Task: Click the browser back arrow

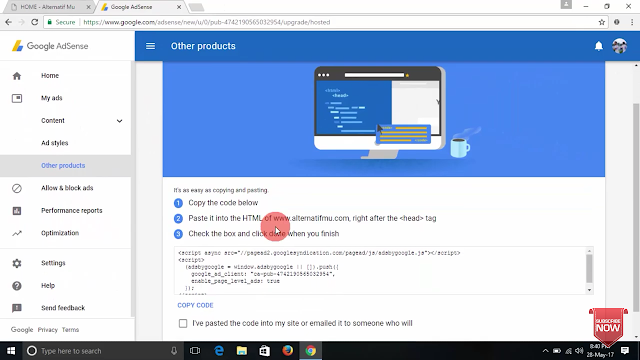Action: (9, 22)
